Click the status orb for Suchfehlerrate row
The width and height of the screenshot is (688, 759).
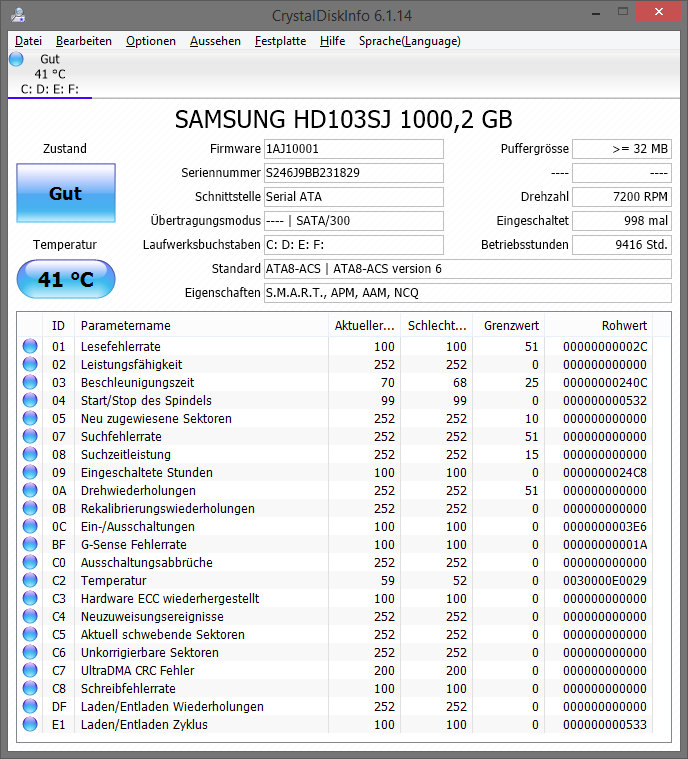[x=30, y=436]
